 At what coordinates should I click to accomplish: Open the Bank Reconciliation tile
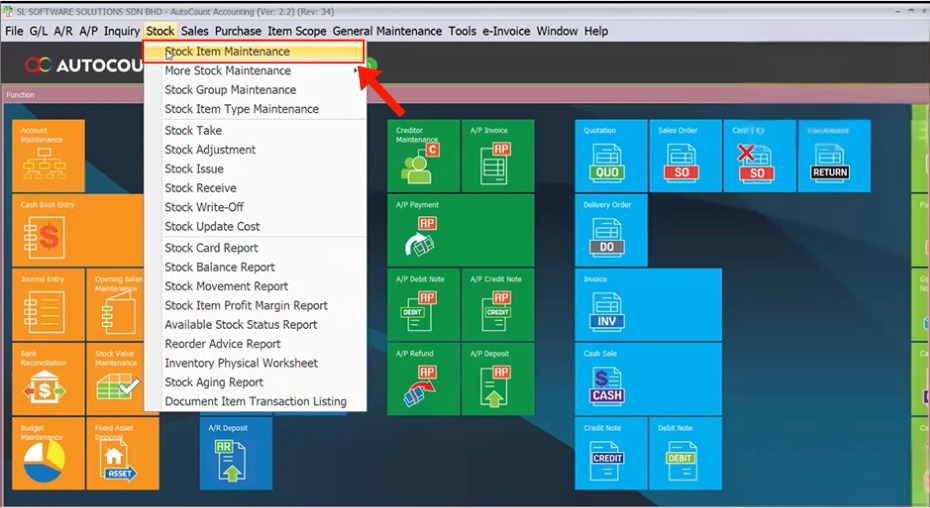(x=49, y=379)
